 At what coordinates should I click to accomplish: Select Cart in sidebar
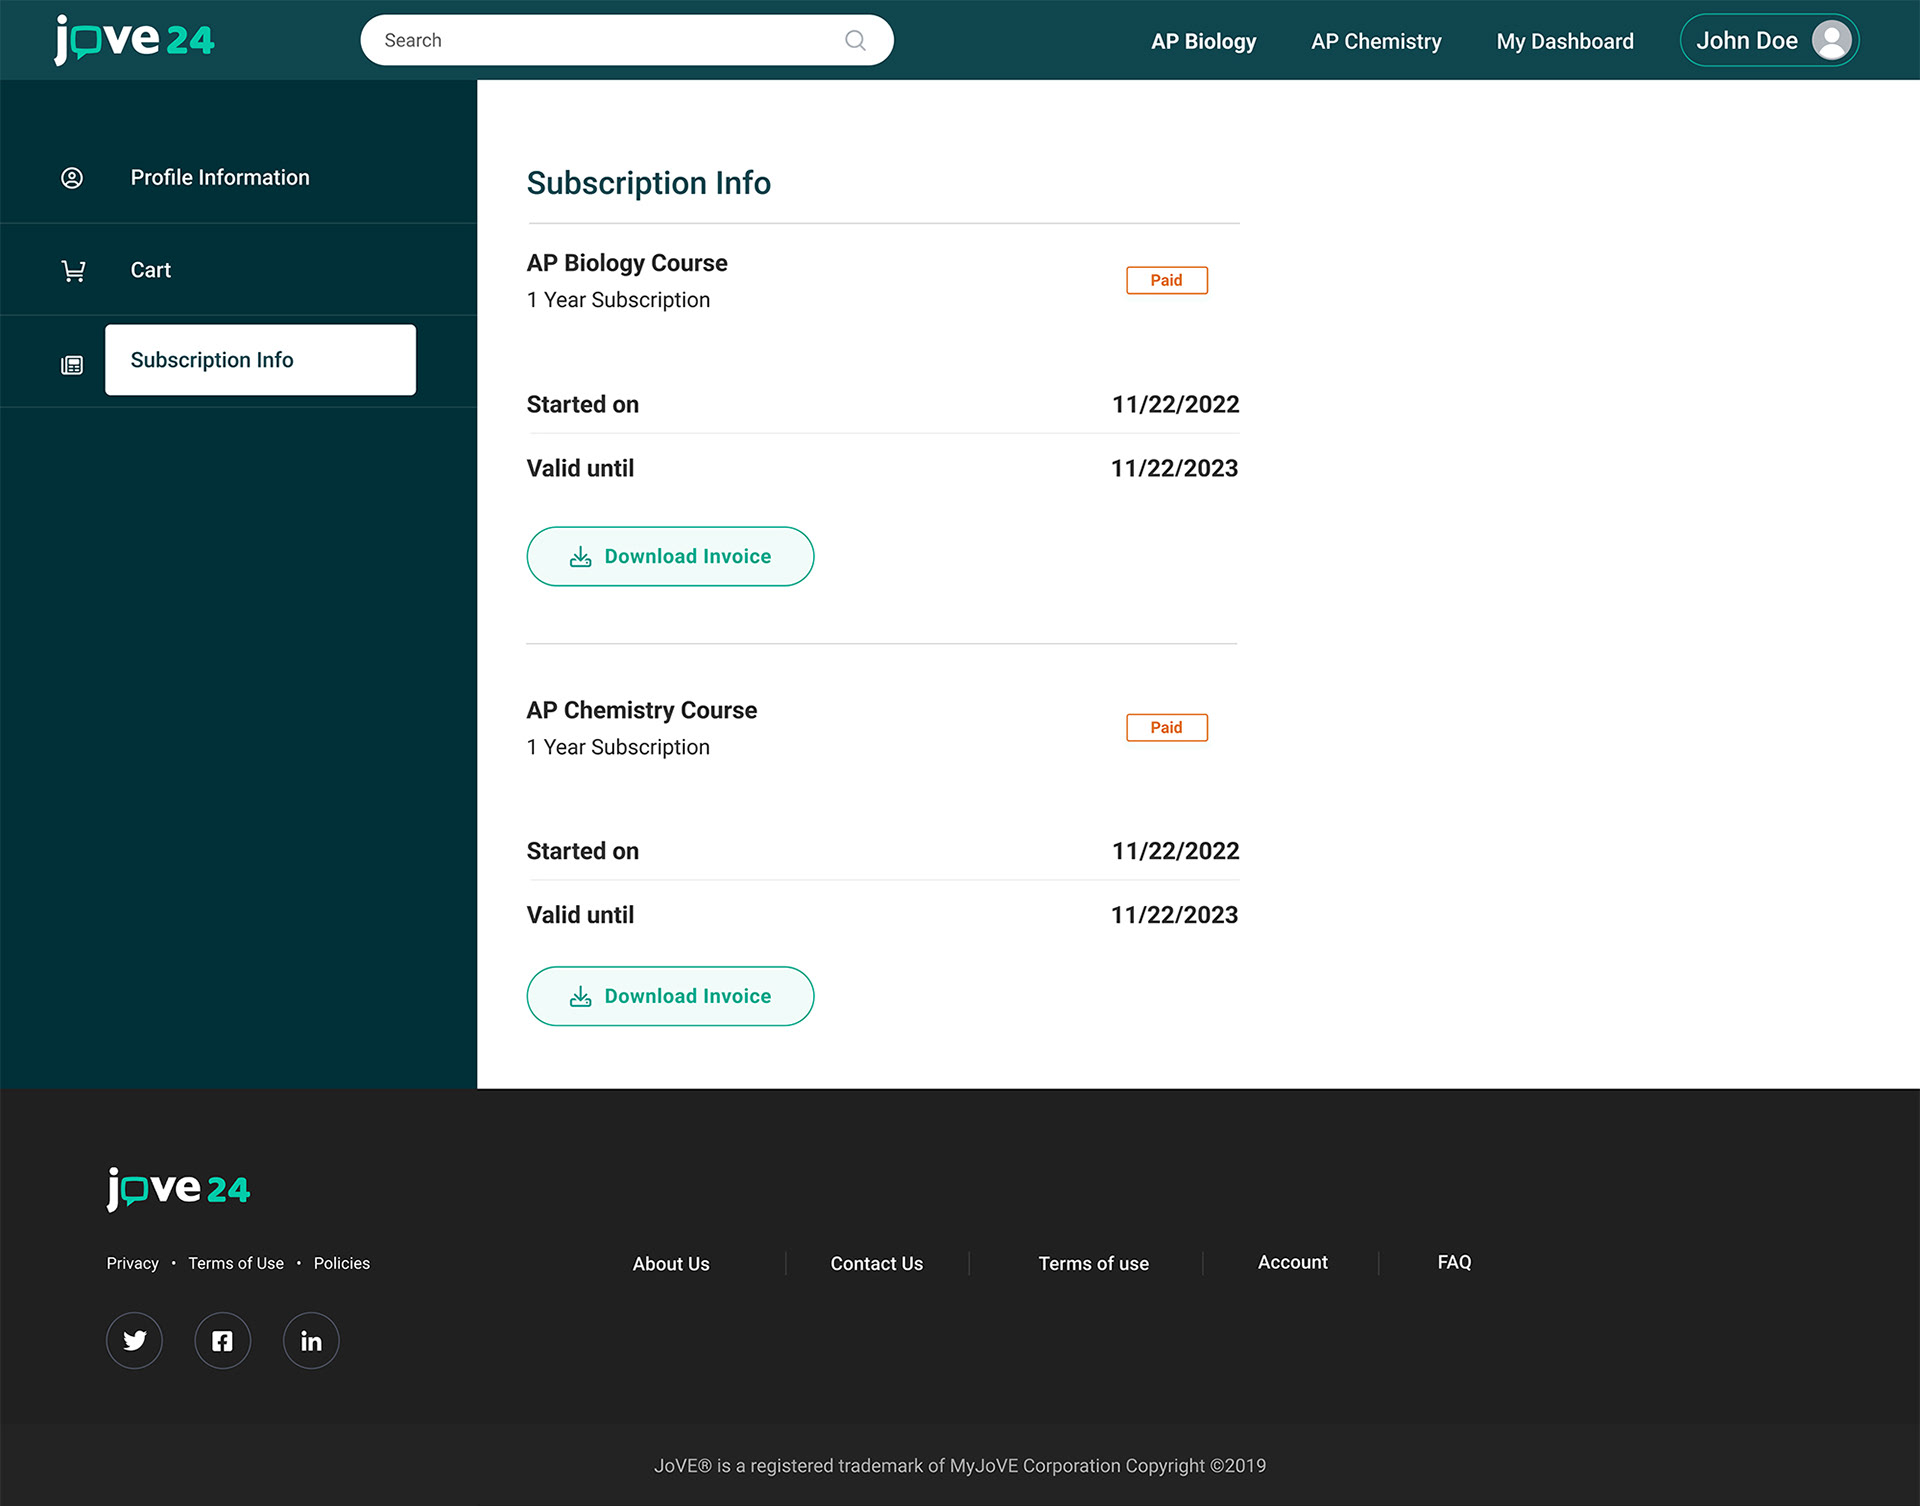[151, 270]
